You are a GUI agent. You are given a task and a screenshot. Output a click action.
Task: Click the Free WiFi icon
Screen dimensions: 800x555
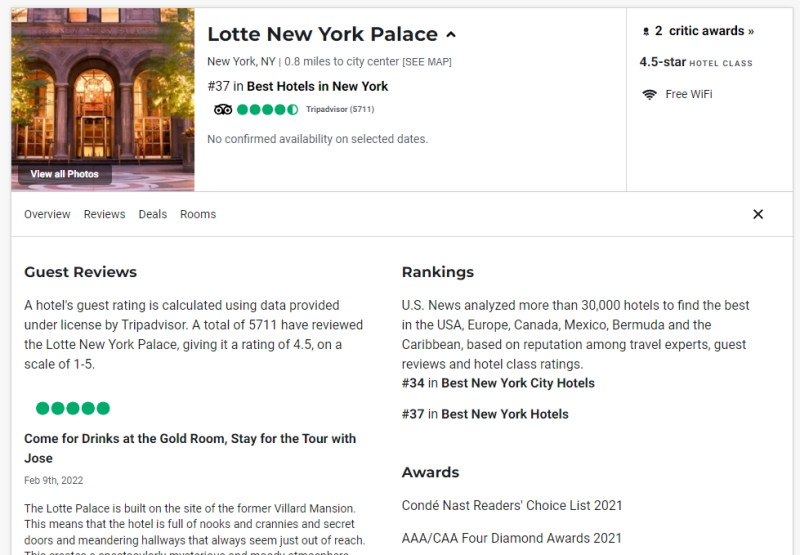[649, 94]
